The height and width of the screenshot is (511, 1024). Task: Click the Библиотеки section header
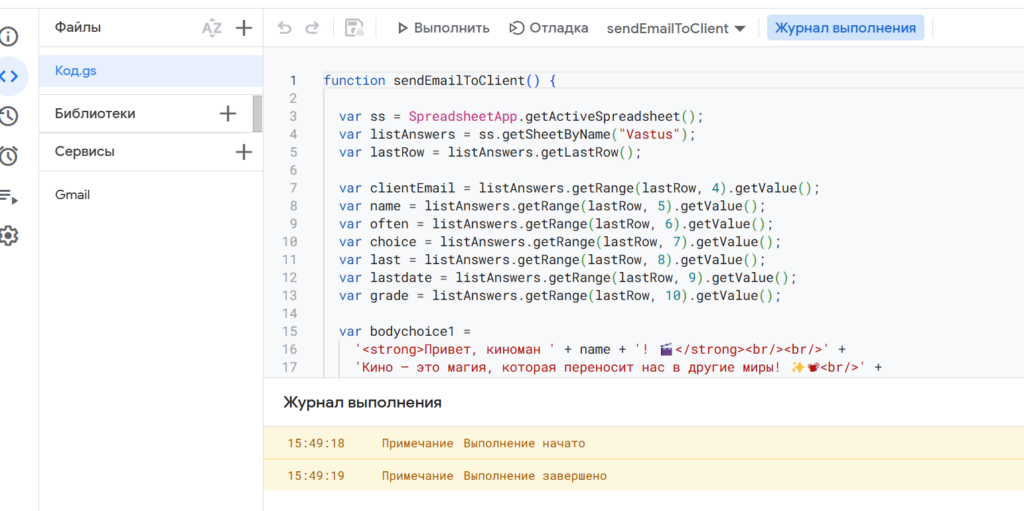[x=95, y=114]
